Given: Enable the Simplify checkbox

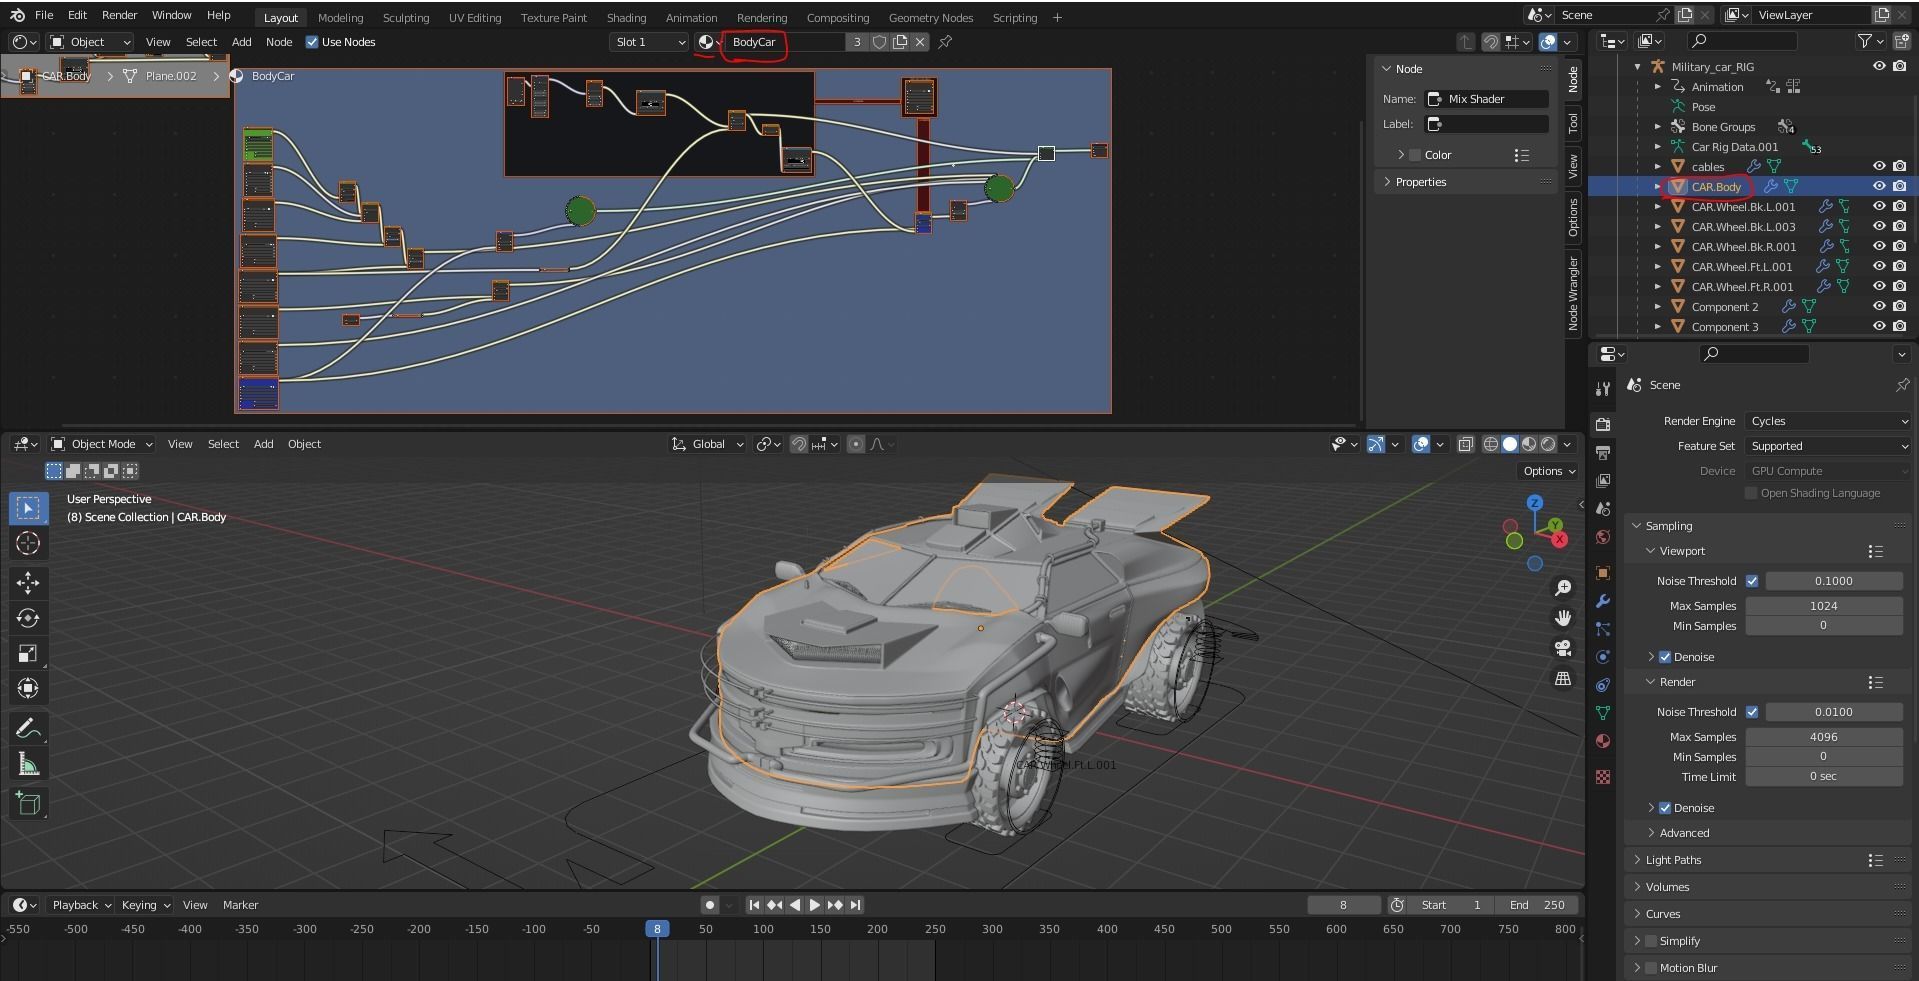Looking at the screenshot, I should [x=1651, y=941].
